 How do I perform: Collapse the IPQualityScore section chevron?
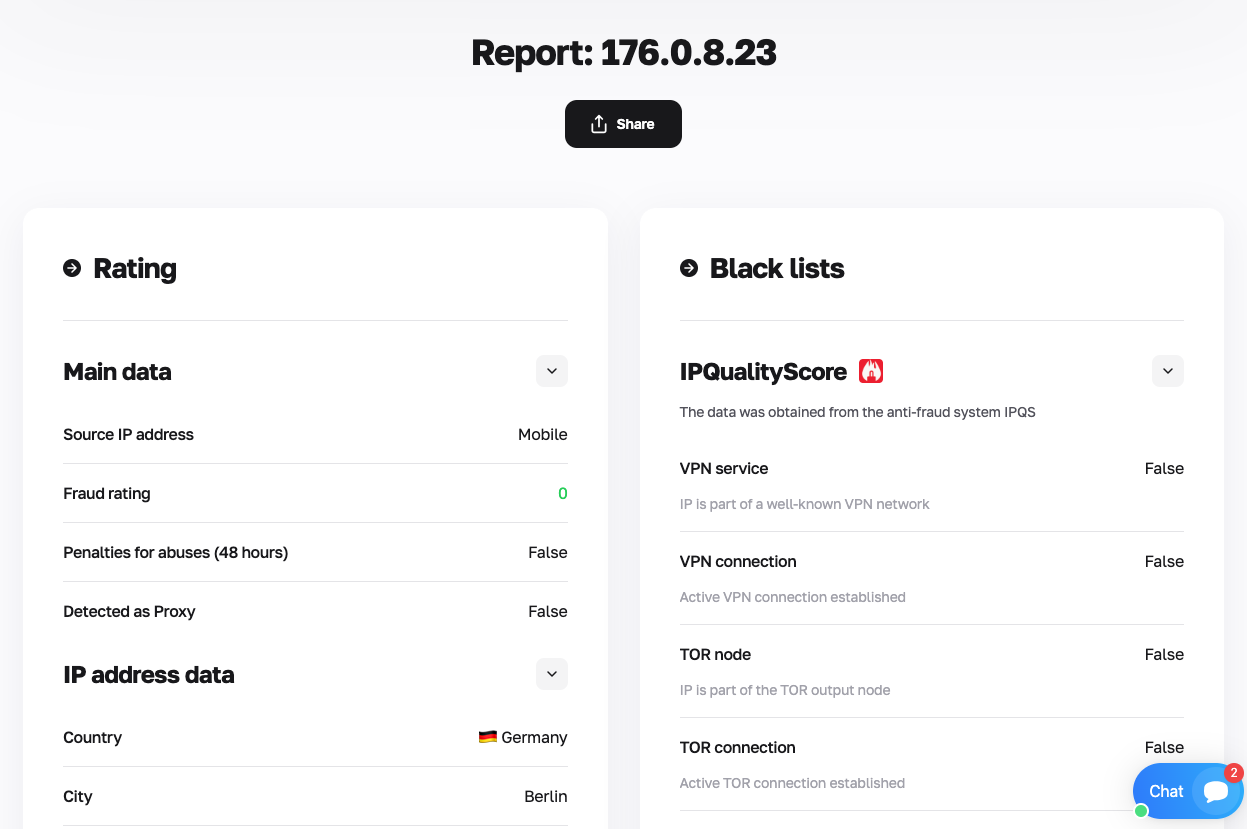[1167, 371]
